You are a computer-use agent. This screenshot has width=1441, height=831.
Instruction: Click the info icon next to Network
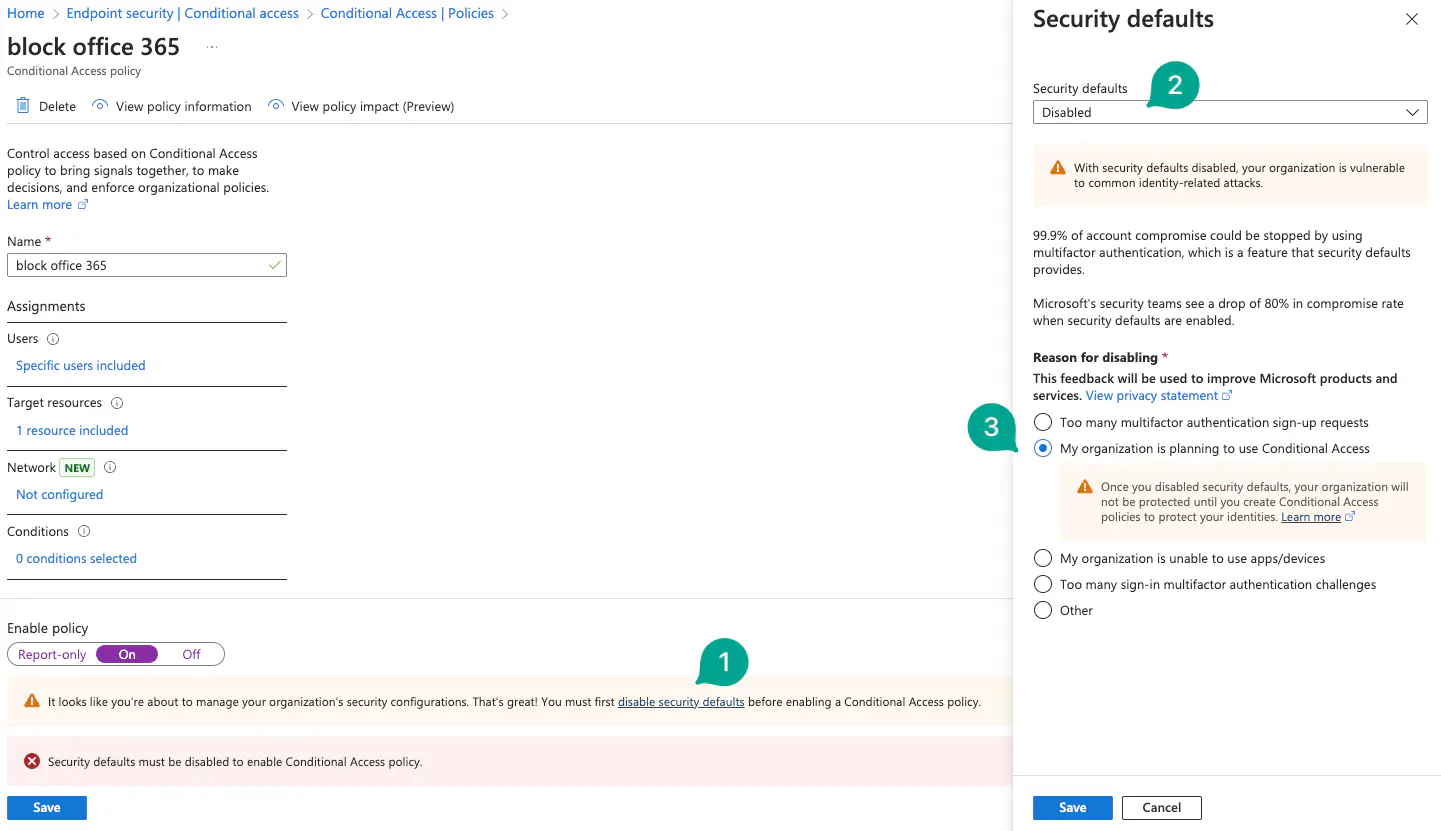[110, 467]
